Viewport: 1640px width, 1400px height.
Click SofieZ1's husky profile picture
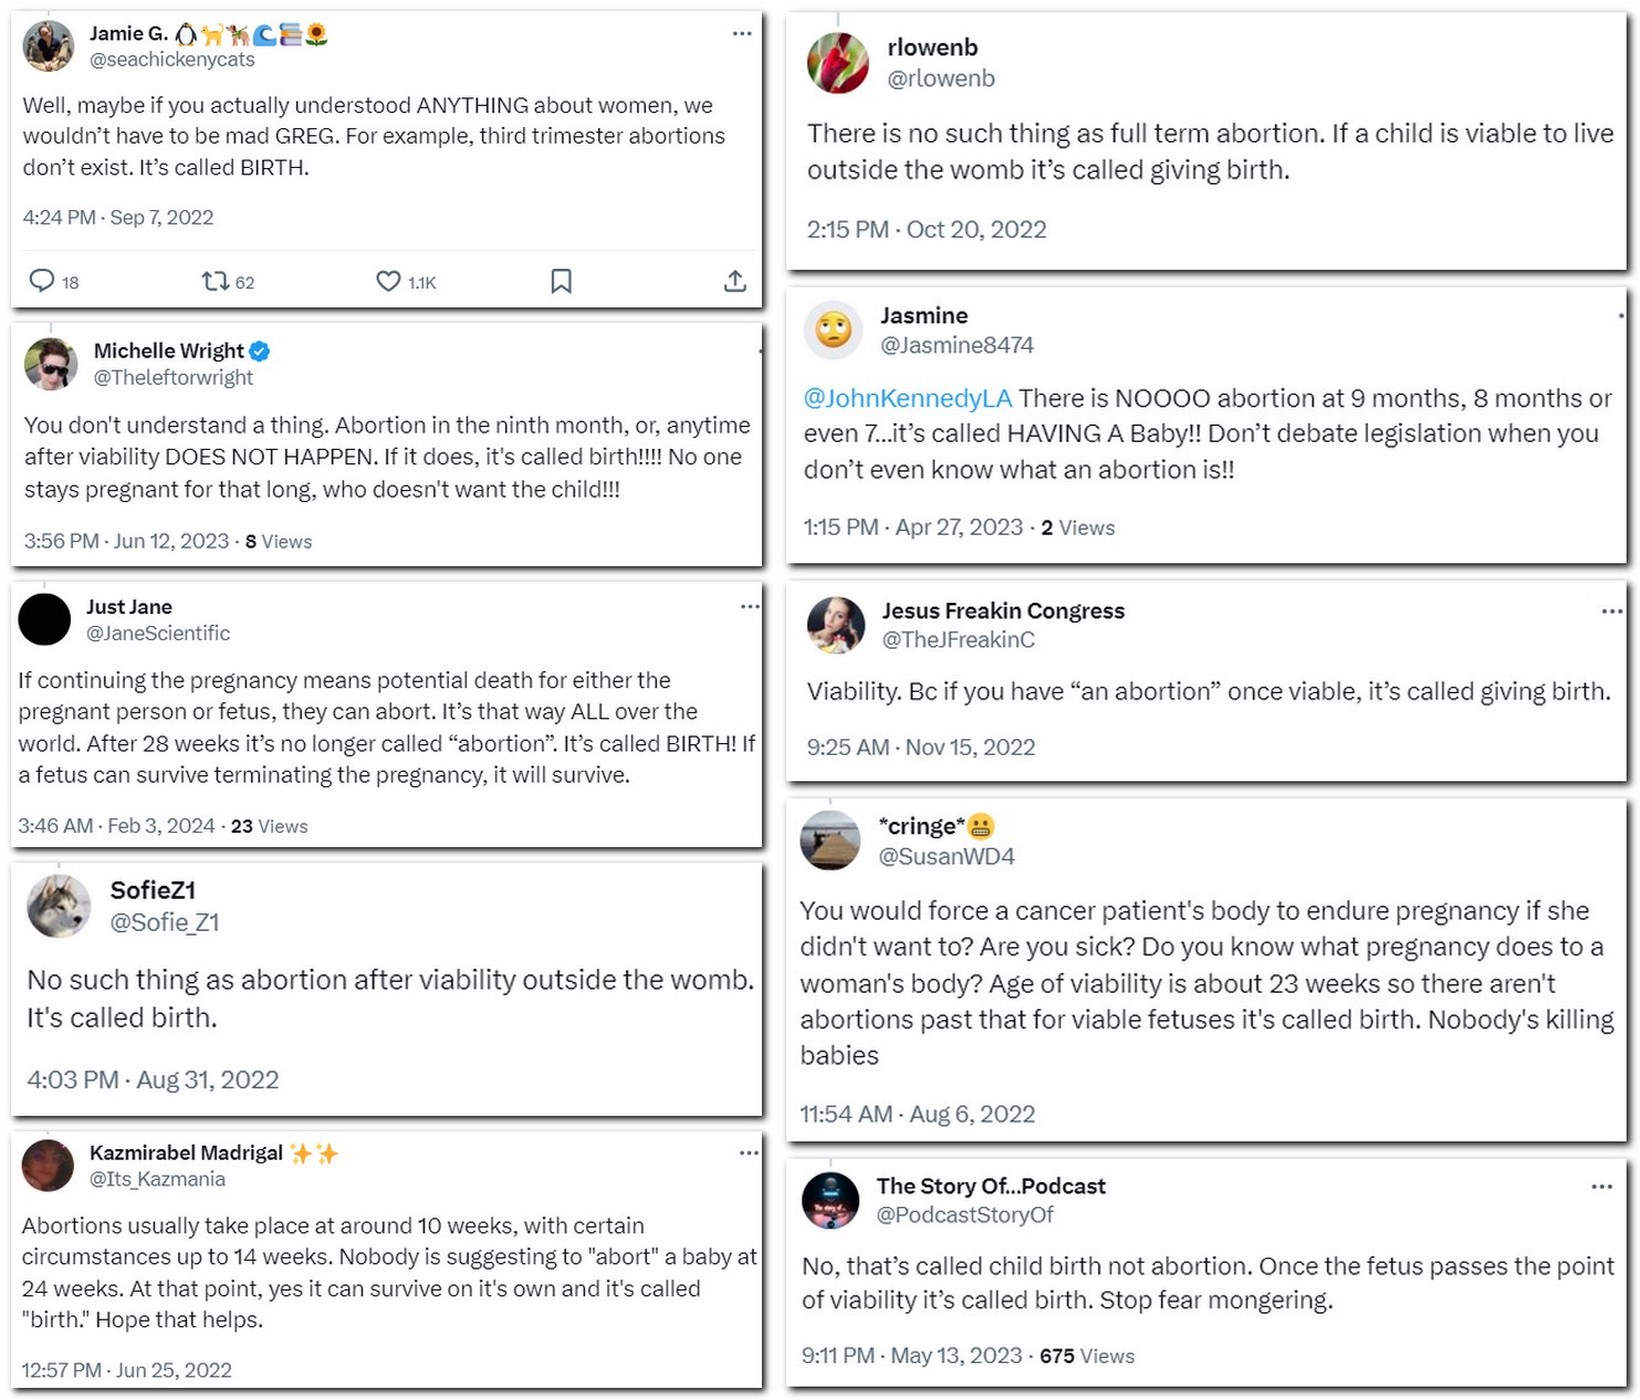click(x=58, y=906)
